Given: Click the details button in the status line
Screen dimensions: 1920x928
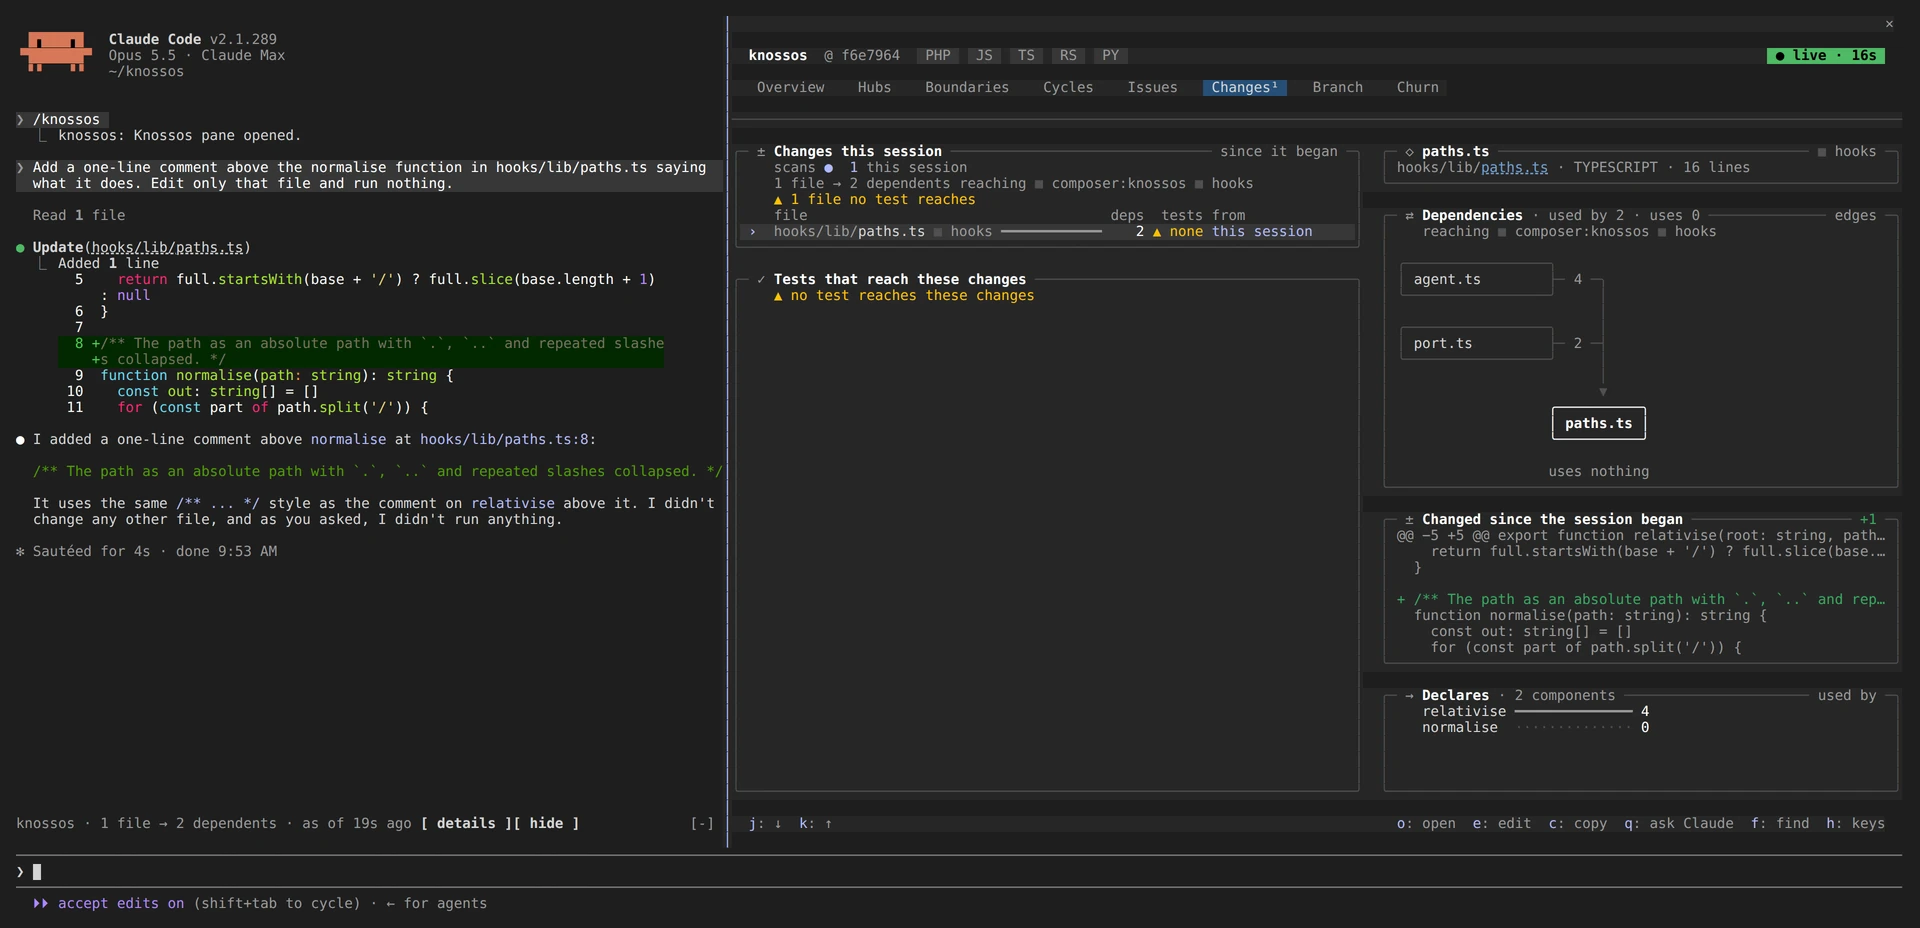Looking at the screenshot, I should pyautogui.click(x=466, y=824).
